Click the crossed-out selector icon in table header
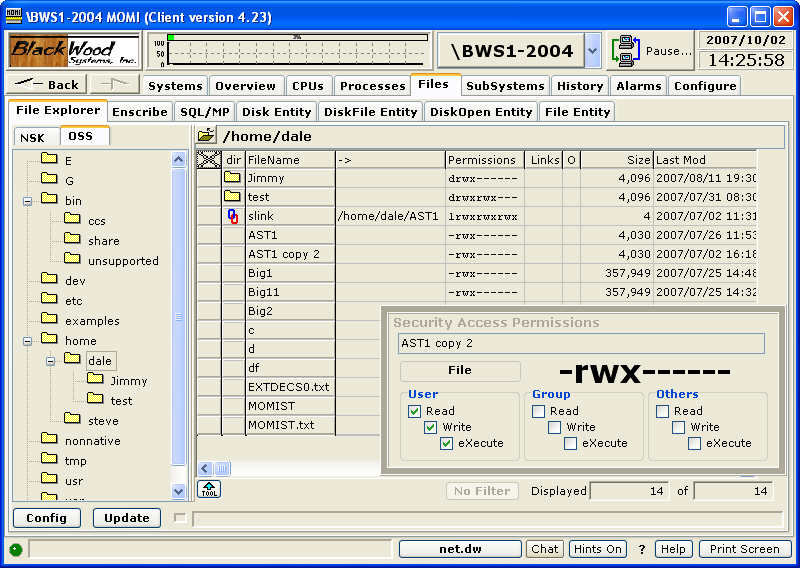Viewport: 800px width, 568px height. (x=209, y=160)
